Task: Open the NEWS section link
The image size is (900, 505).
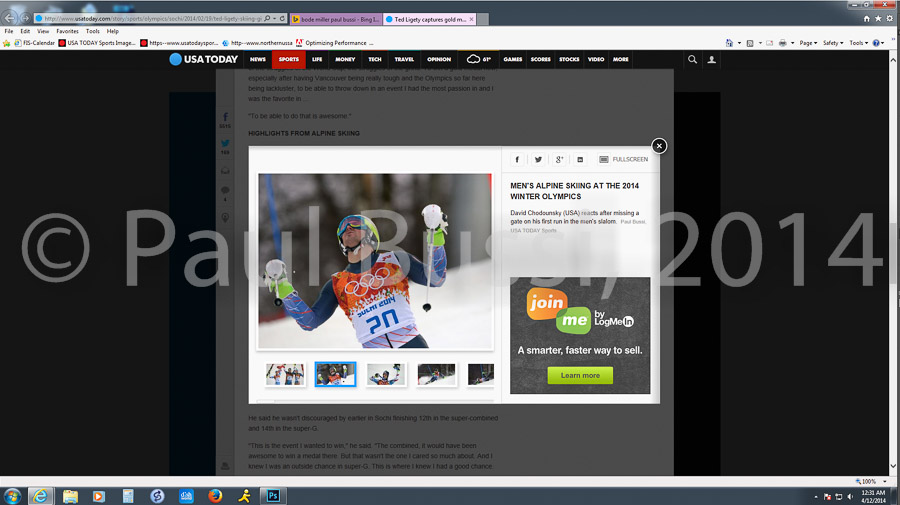Action: [x=258, y=59]
